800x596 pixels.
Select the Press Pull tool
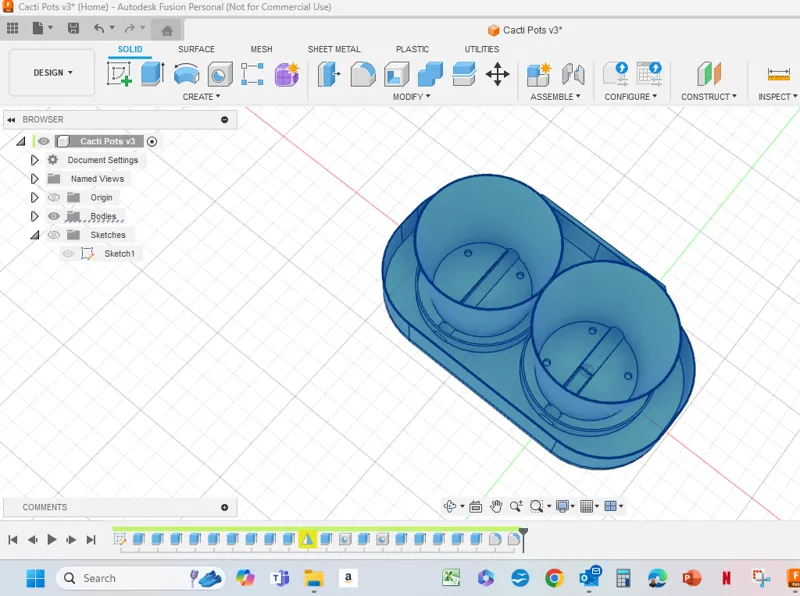329,74
